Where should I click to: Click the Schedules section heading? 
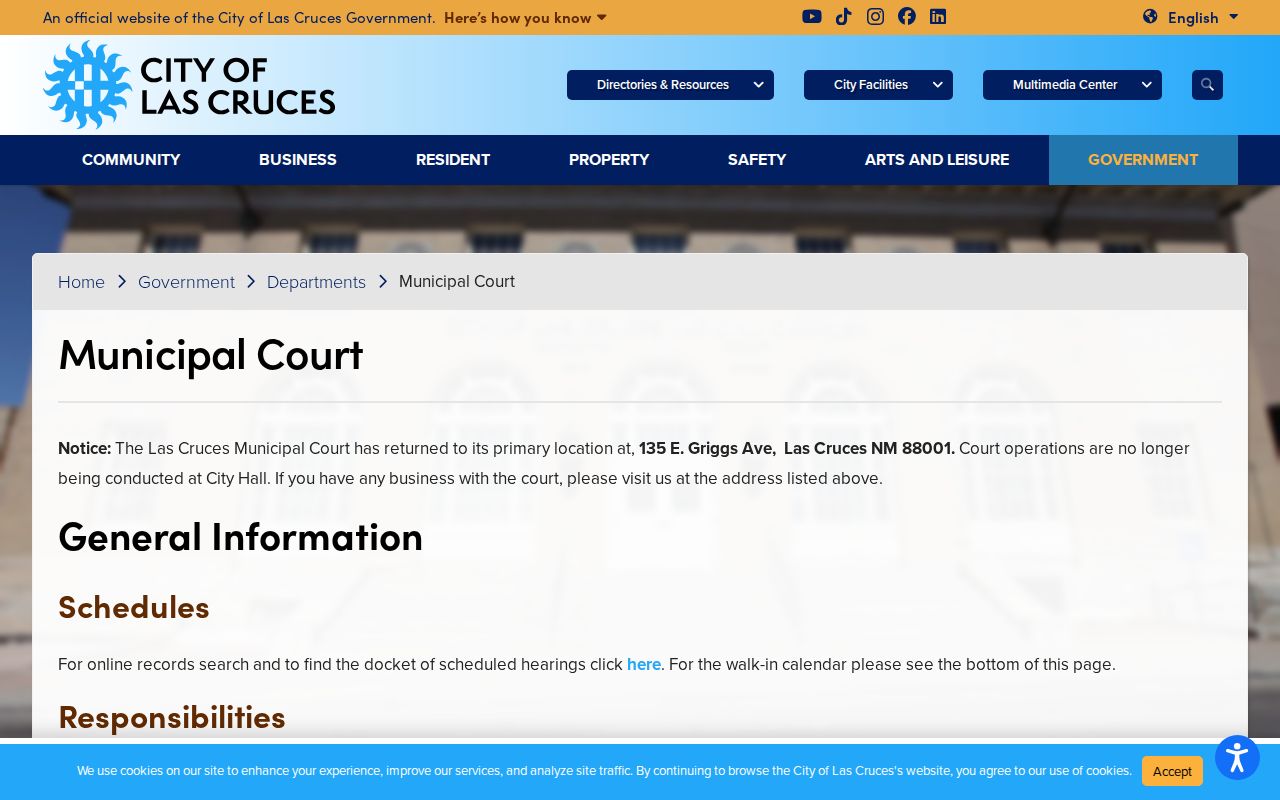point(134,607)
